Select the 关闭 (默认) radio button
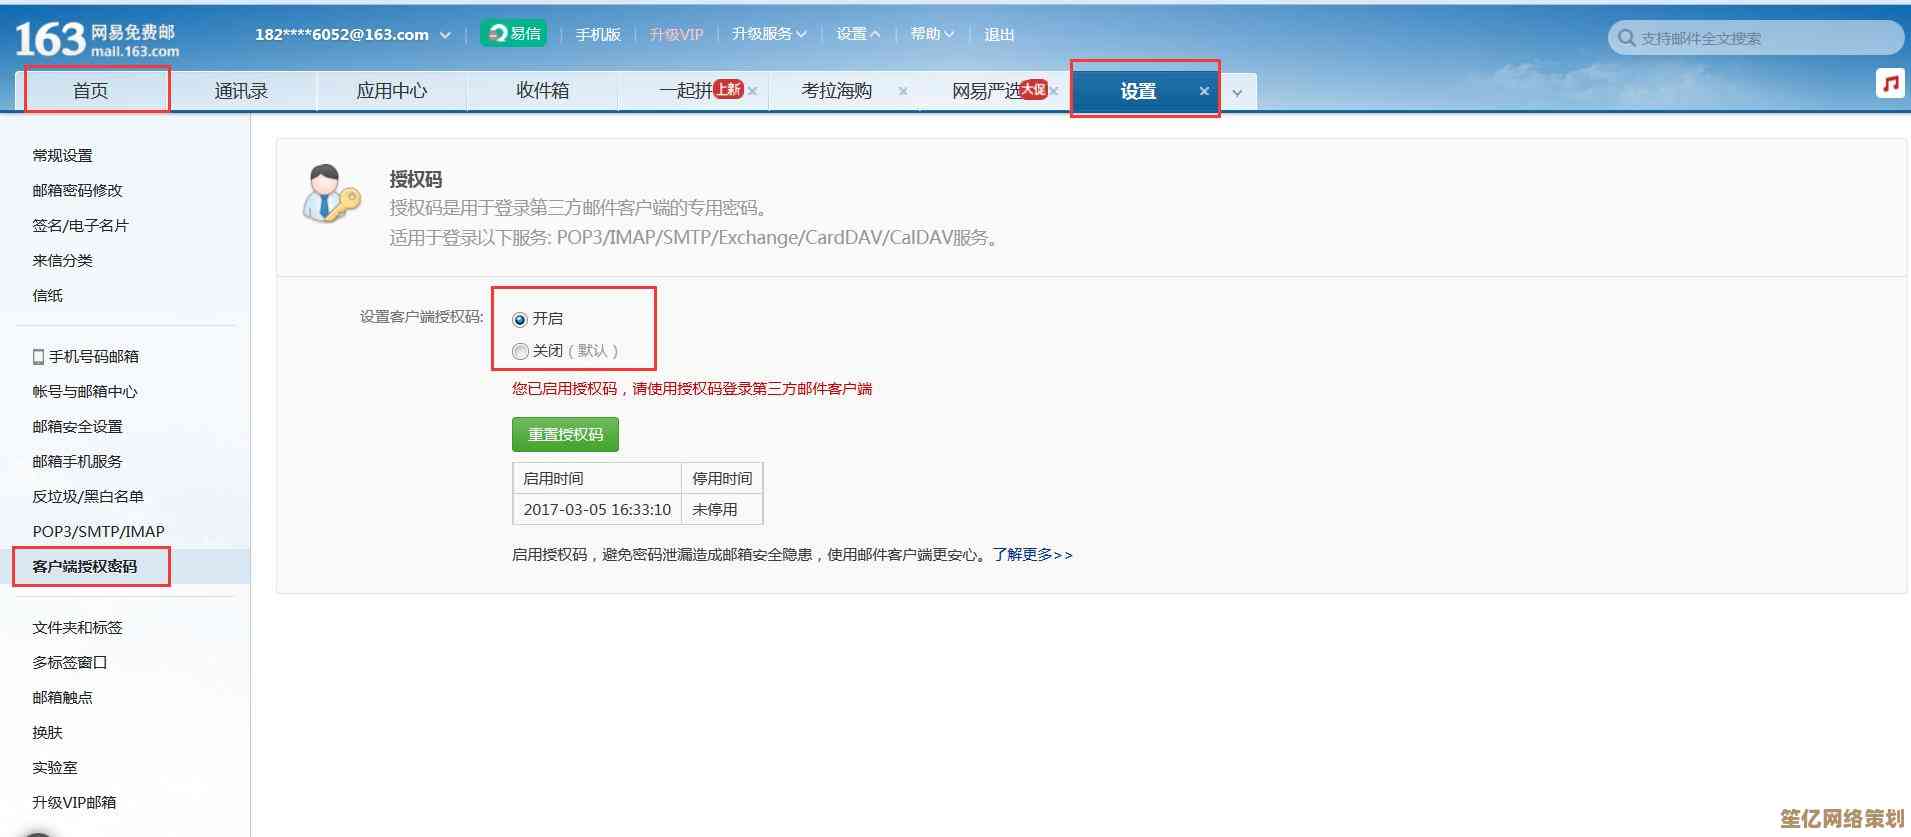This screenshot has height=837, width=1911. 520,351
